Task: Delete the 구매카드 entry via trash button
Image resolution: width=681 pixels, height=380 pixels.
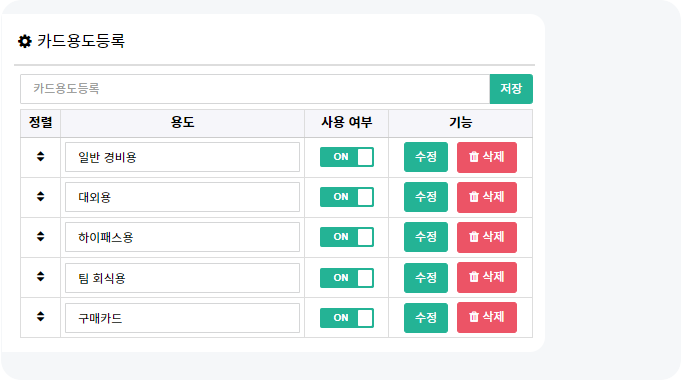Action: tap(486, 317)
